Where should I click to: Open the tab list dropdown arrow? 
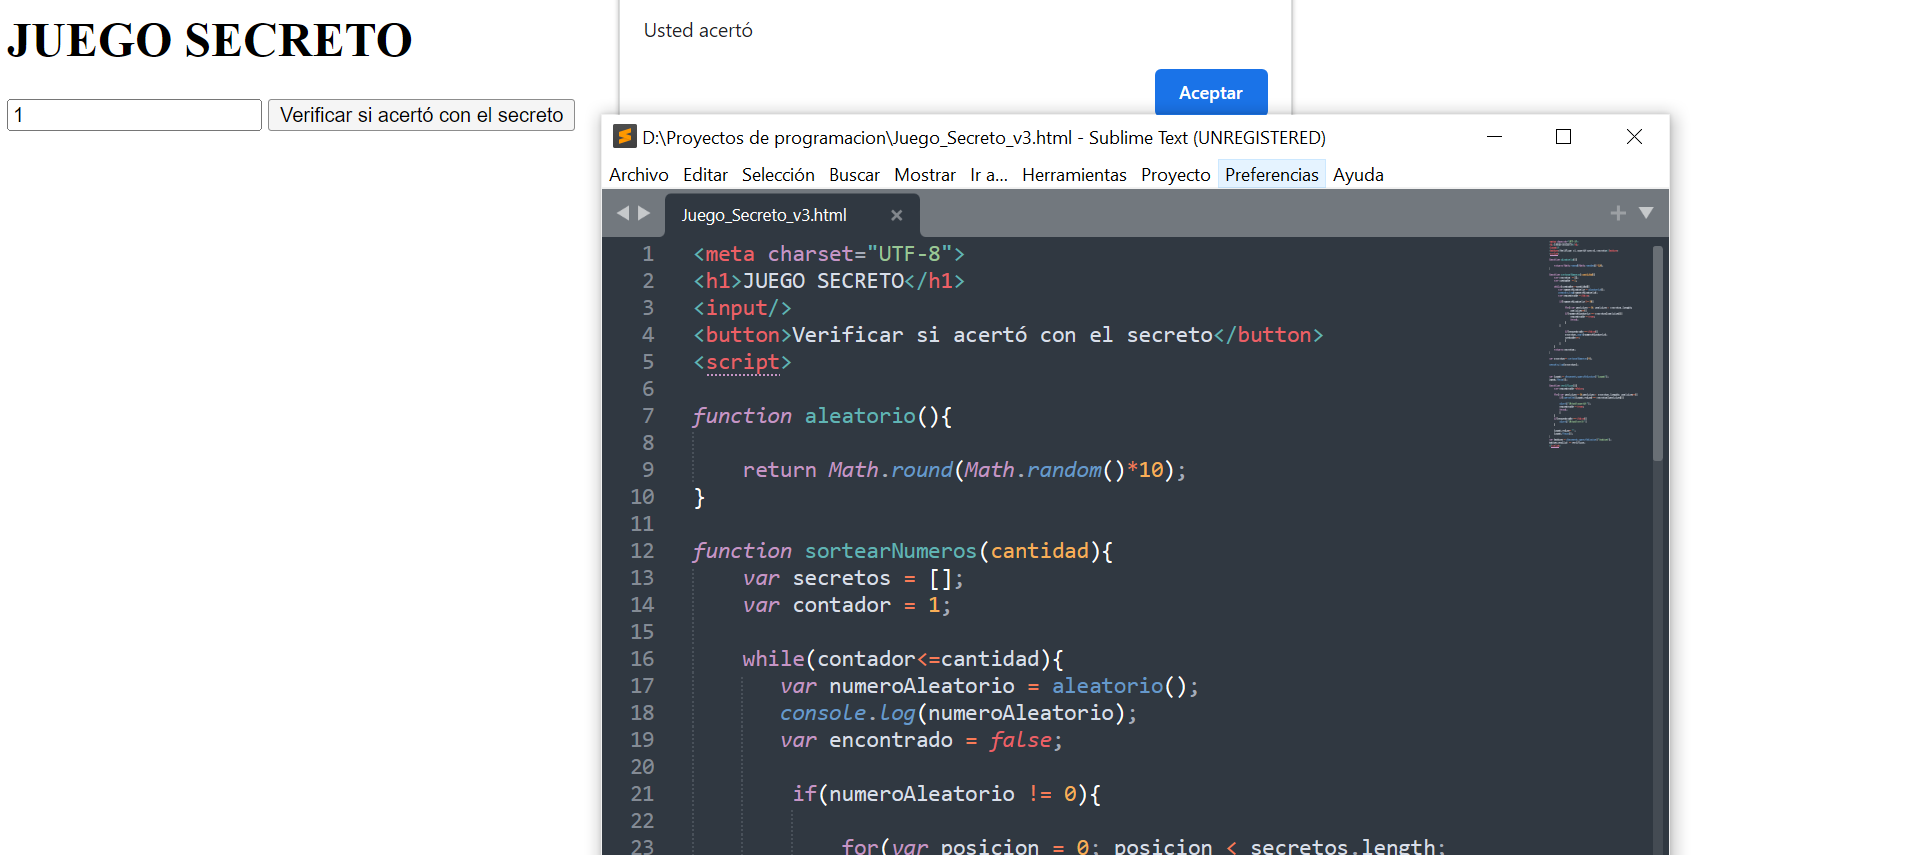(x=1646, y=213)
